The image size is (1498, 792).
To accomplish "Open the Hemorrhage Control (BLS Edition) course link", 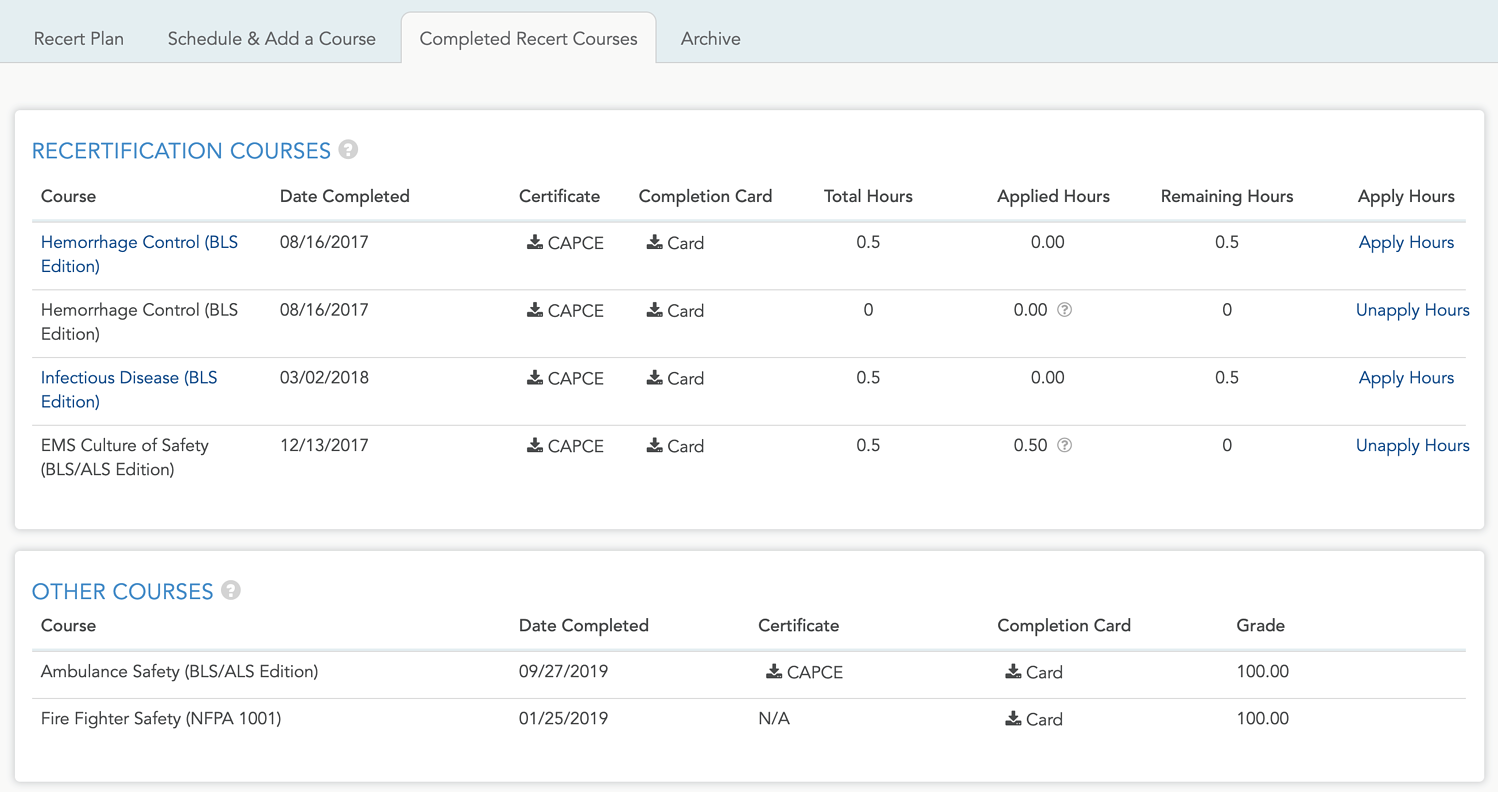I will tap(139, 254).
